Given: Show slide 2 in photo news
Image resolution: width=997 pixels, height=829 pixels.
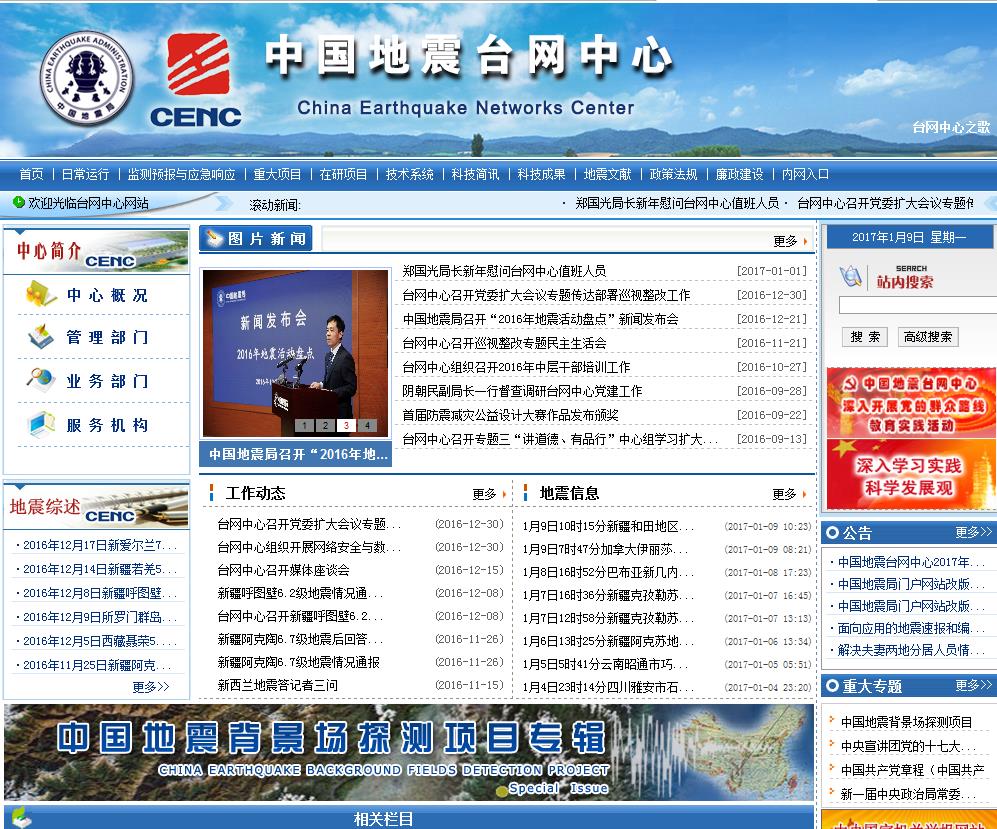Looking at the screenshot, I should (325, 425).
